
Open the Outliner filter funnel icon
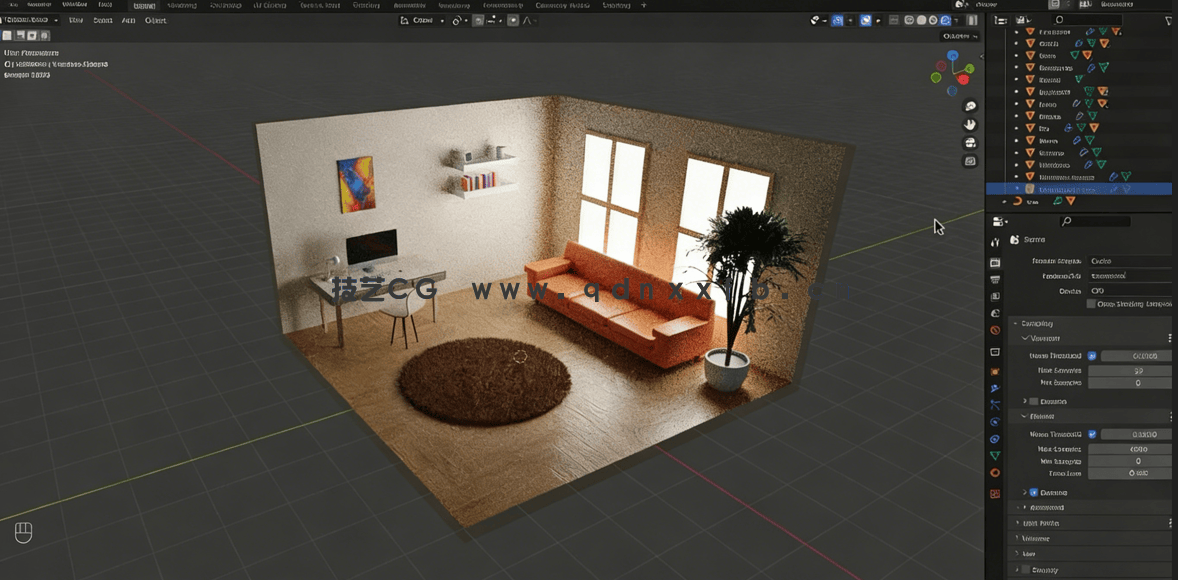click(1169, 19)
